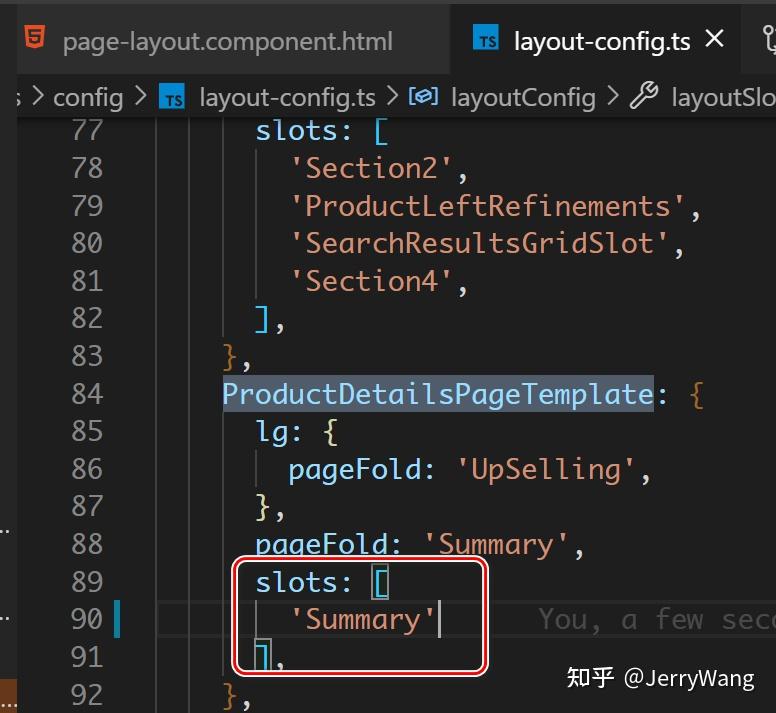Image resolution: width=776 pixels, height=713 pixels.
Task: Close the layout-config.ts tab
Action: (x=715, y=39)
